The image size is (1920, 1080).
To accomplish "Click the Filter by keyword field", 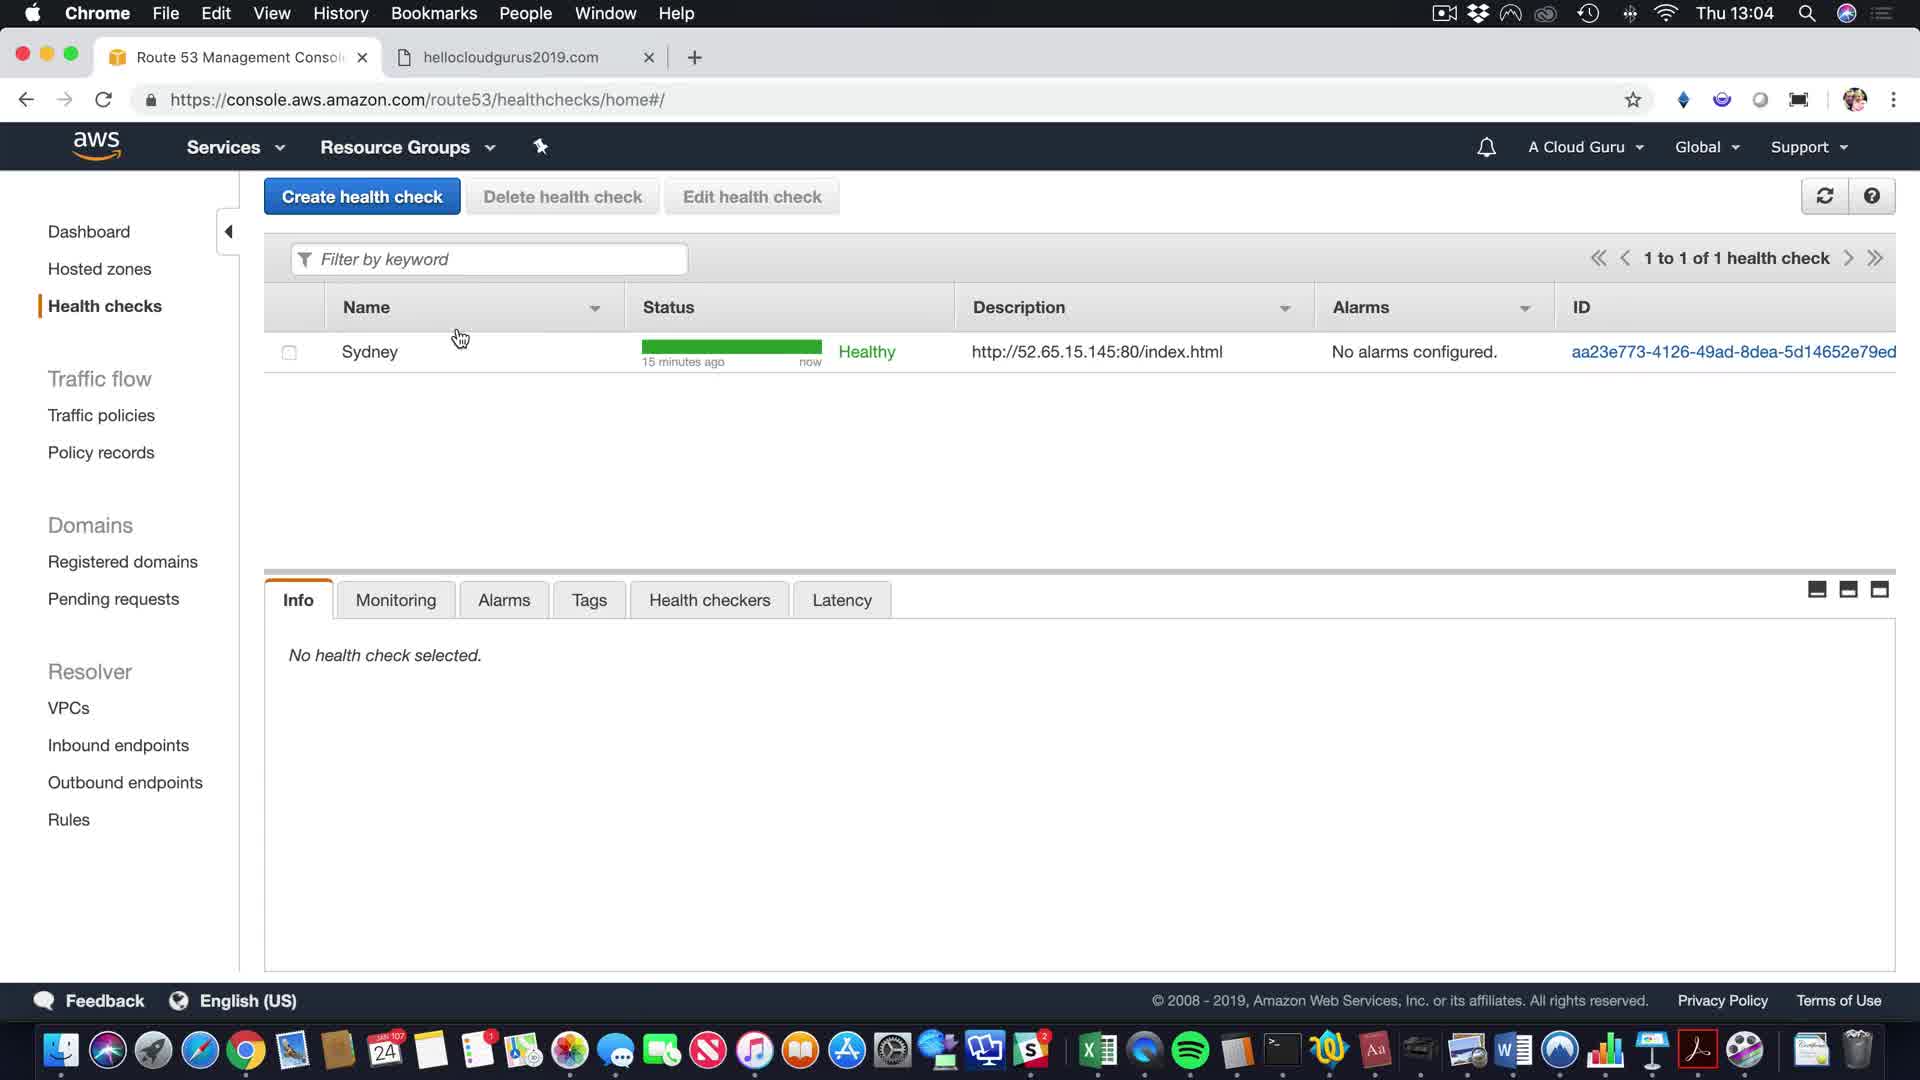I will pos(490,260).
